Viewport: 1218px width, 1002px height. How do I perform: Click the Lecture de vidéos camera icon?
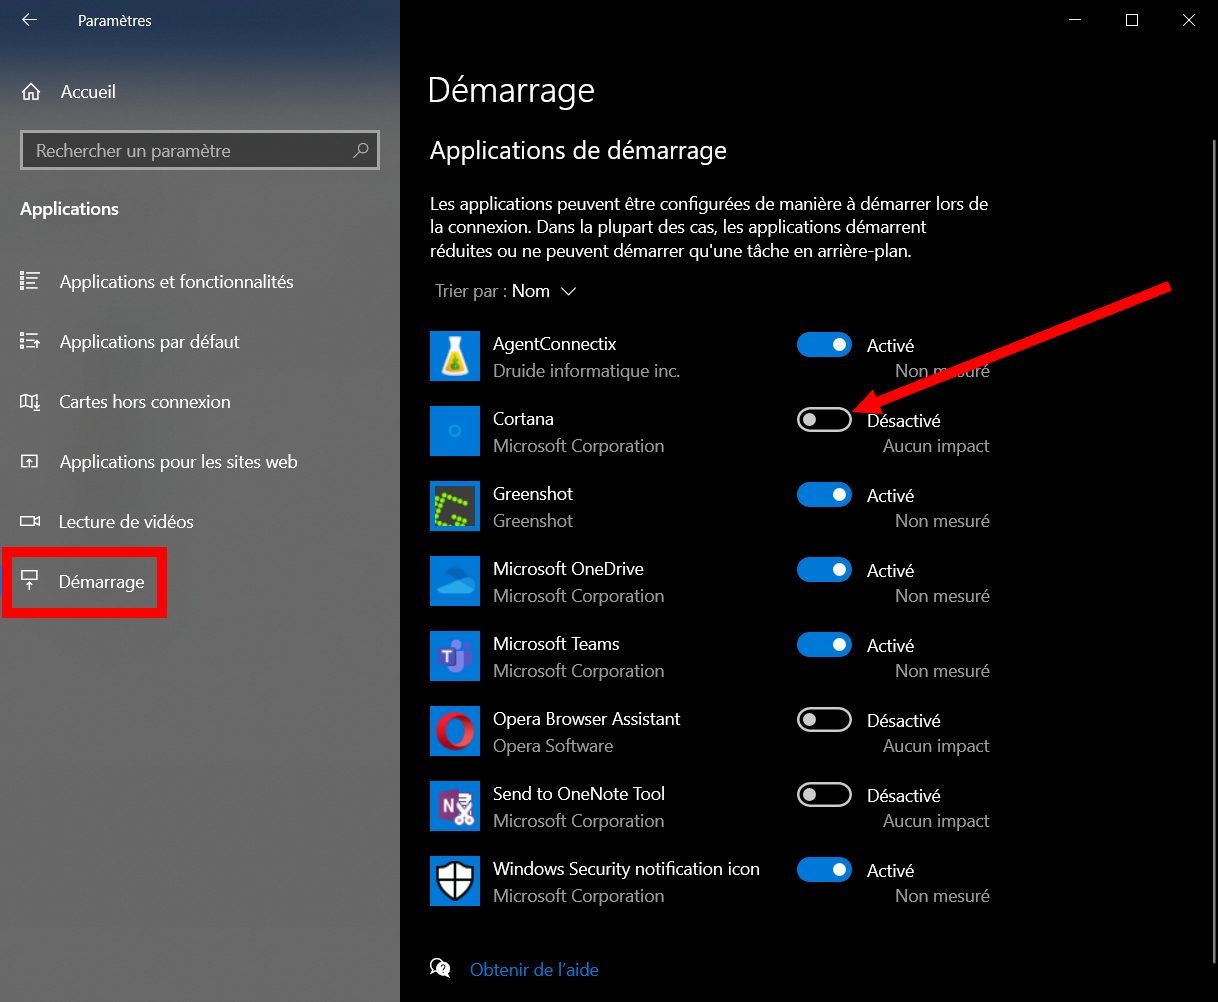pos(30,522)
